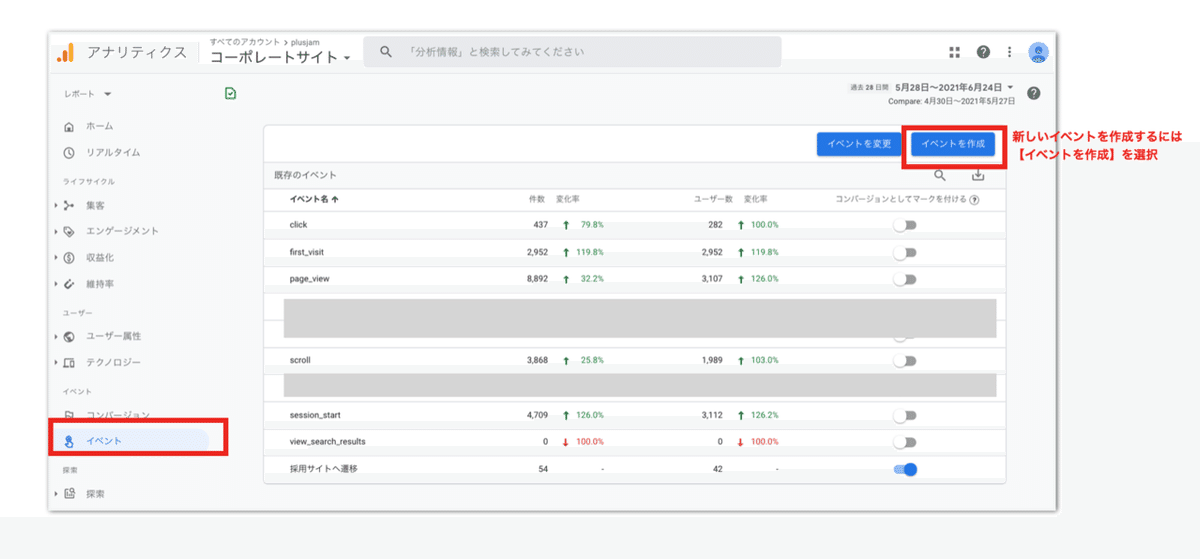Screen dimensions: 1200x559
Task: Expand the テクノロジー section arrow
Action: click(x=56, y=362)
